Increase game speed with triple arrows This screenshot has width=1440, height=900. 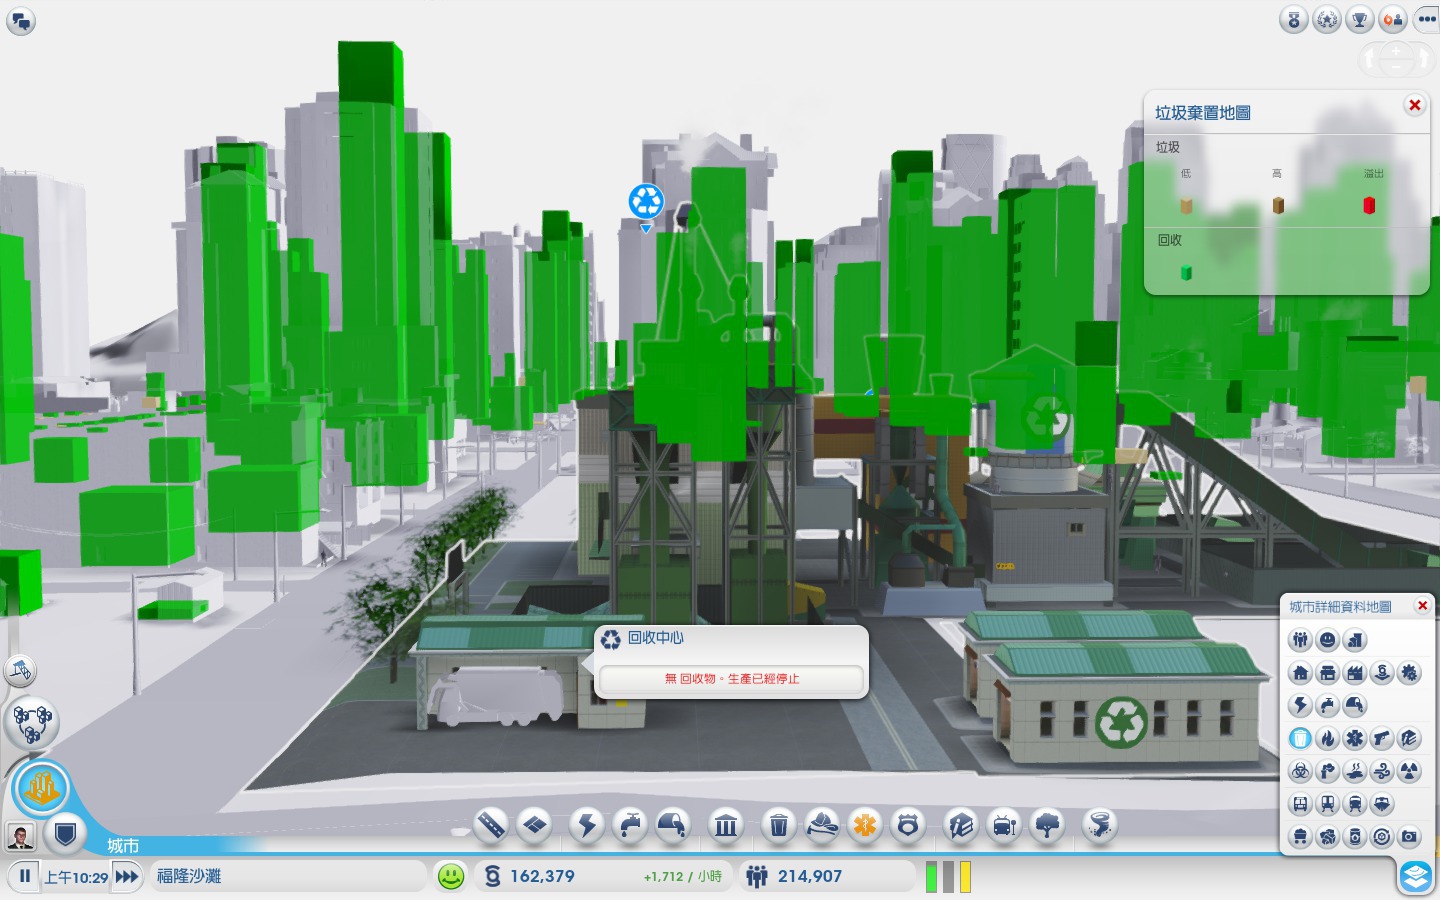(127, 877)
